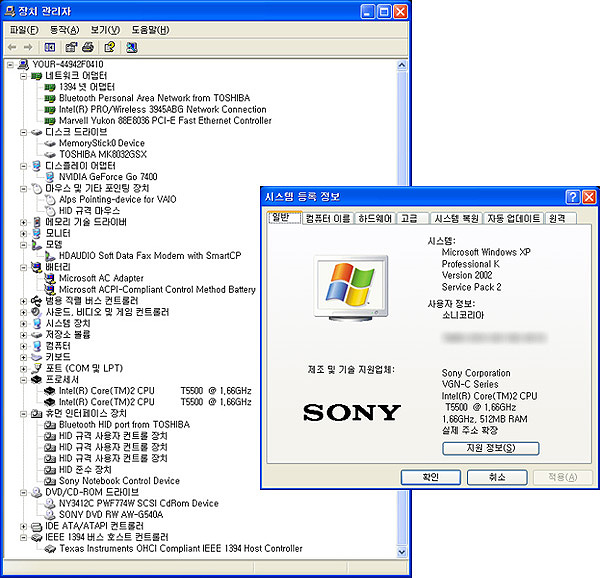The image size is (600, 578).
Task: Collapse the 디스플레이 어댑터 category
Action: [23, 166]
